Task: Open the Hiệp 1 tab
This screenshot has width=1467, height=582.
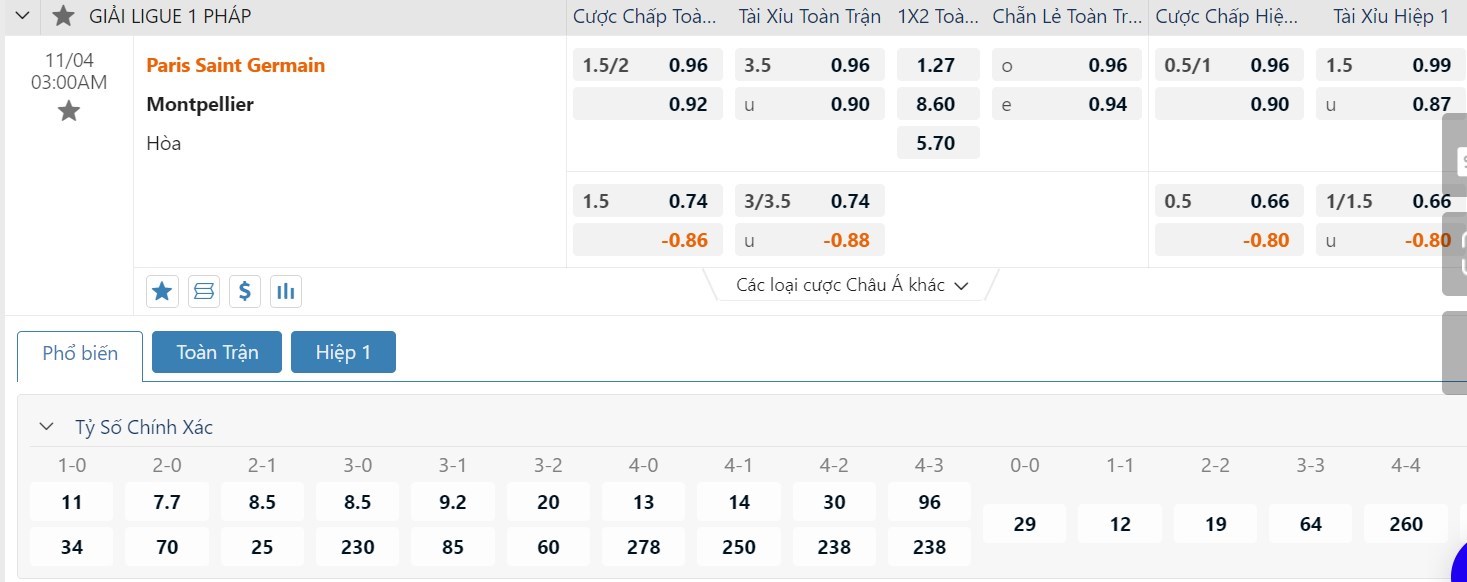Action: (x=343, y=352)
